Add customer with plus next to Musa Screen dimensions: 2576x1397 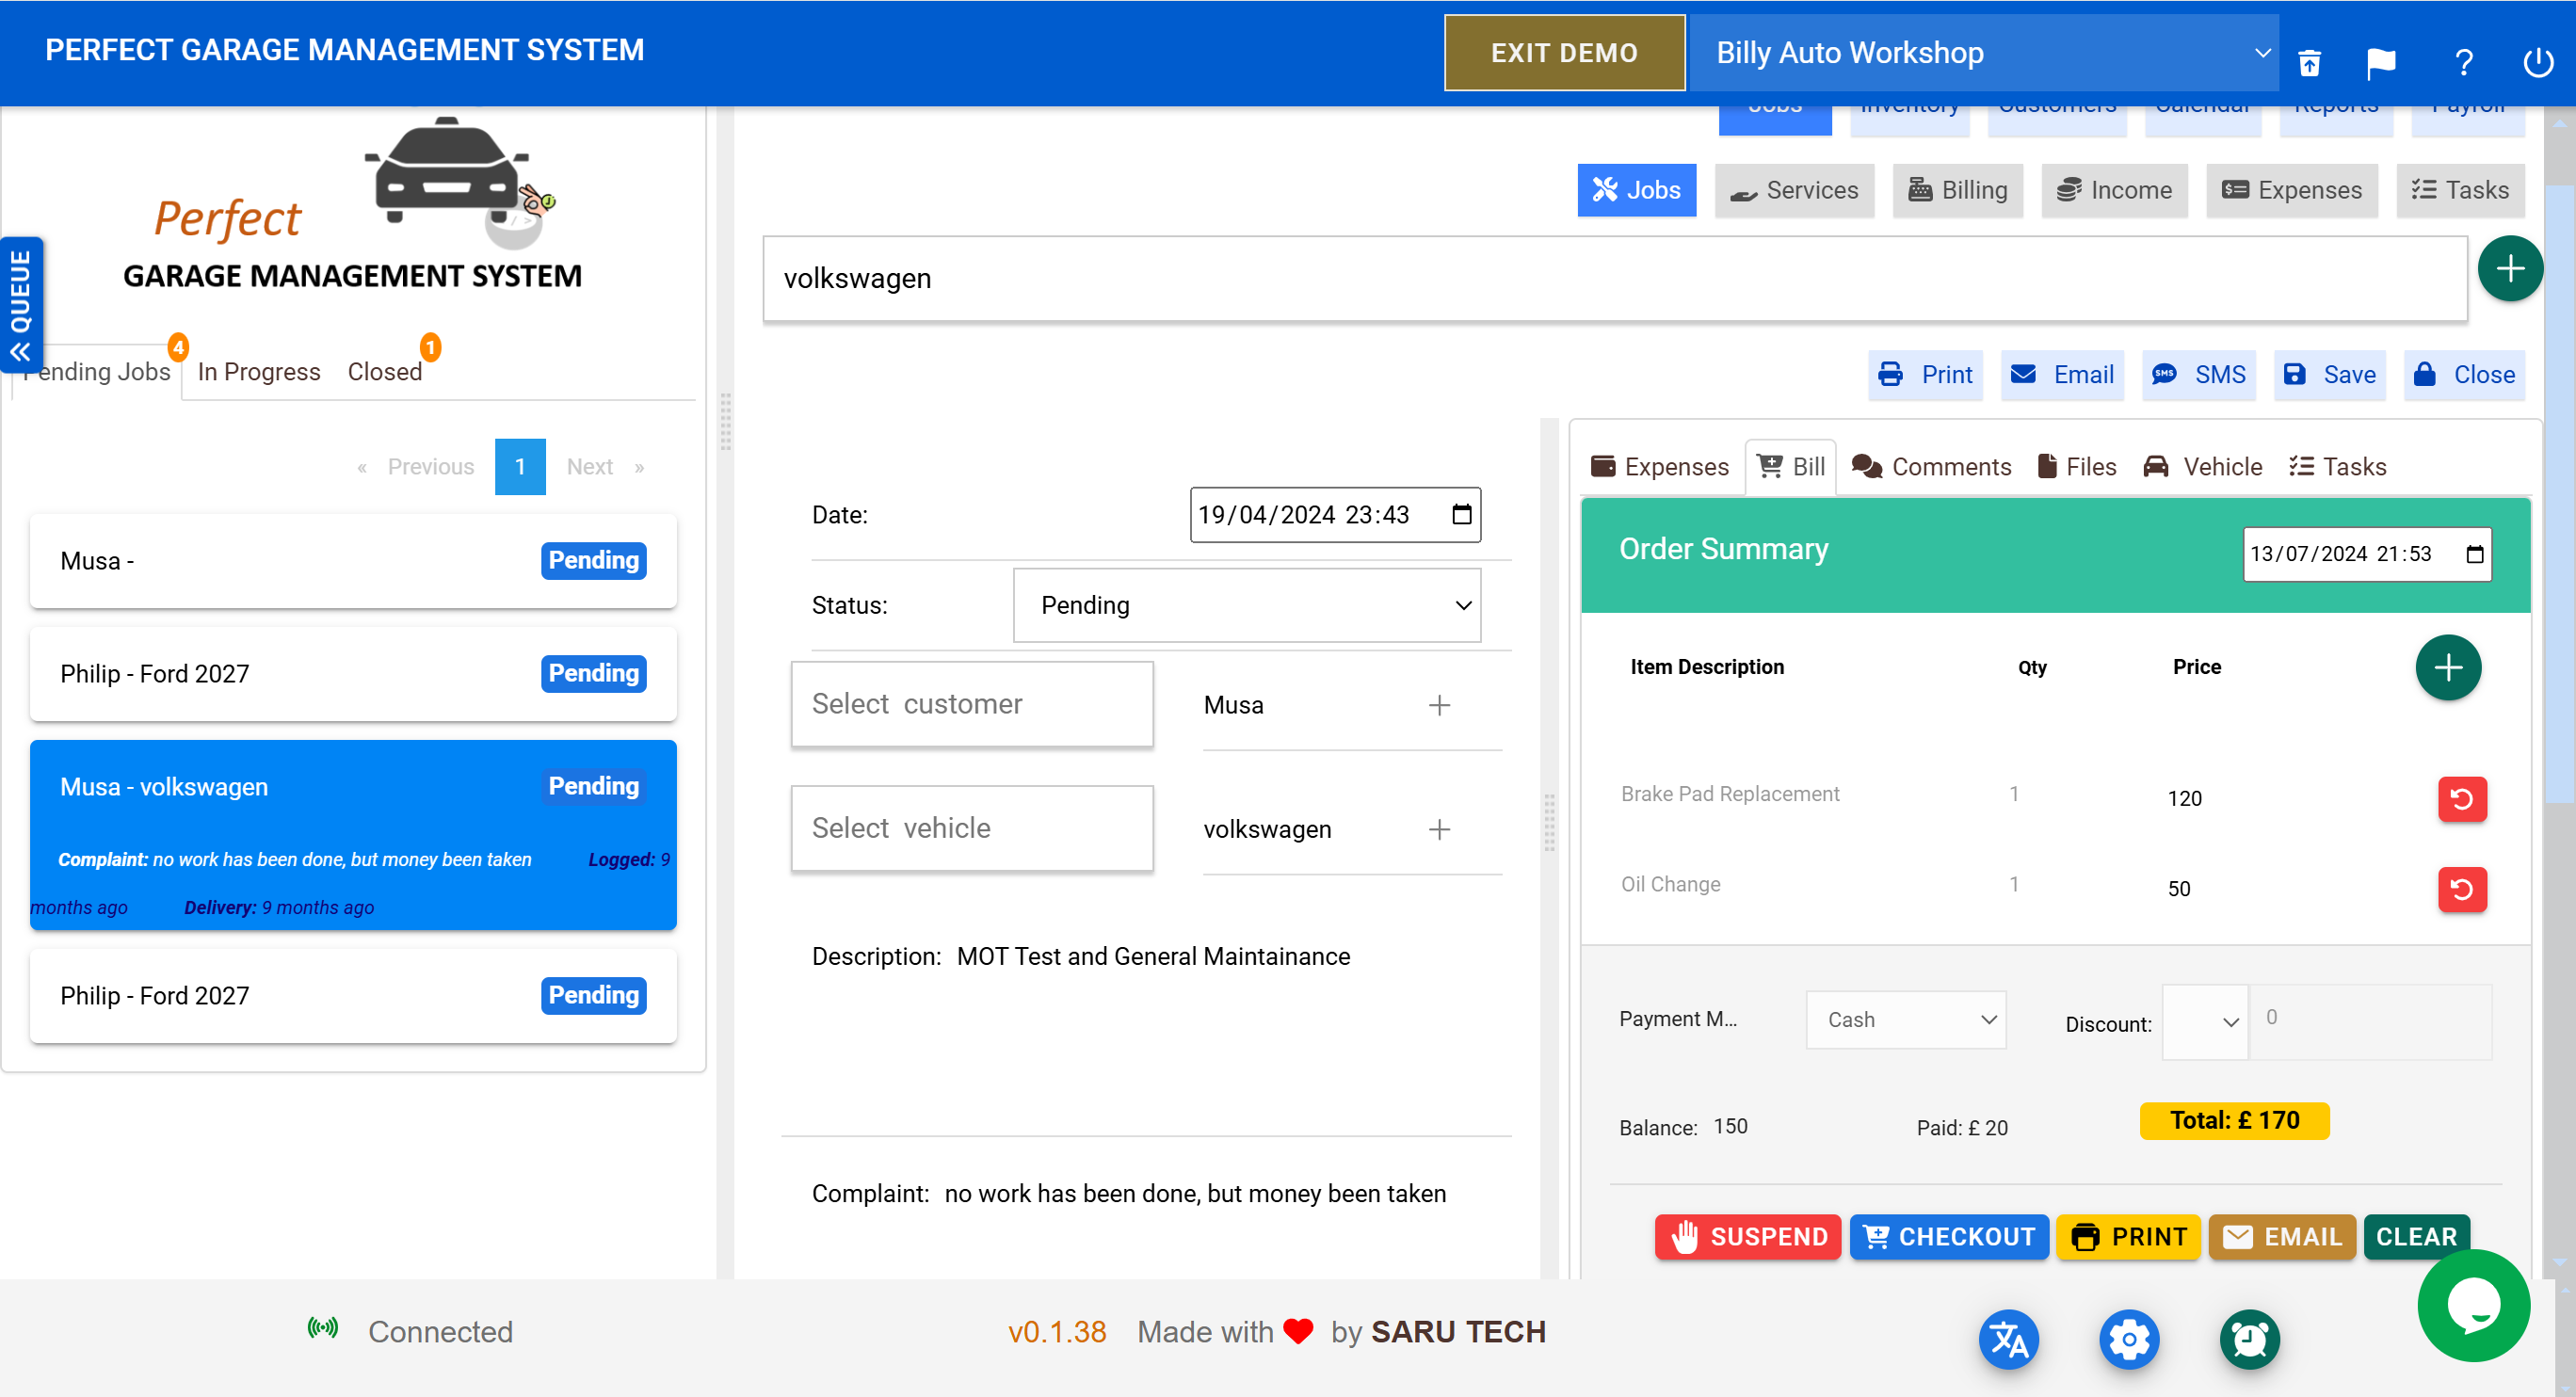(1439, 705)
